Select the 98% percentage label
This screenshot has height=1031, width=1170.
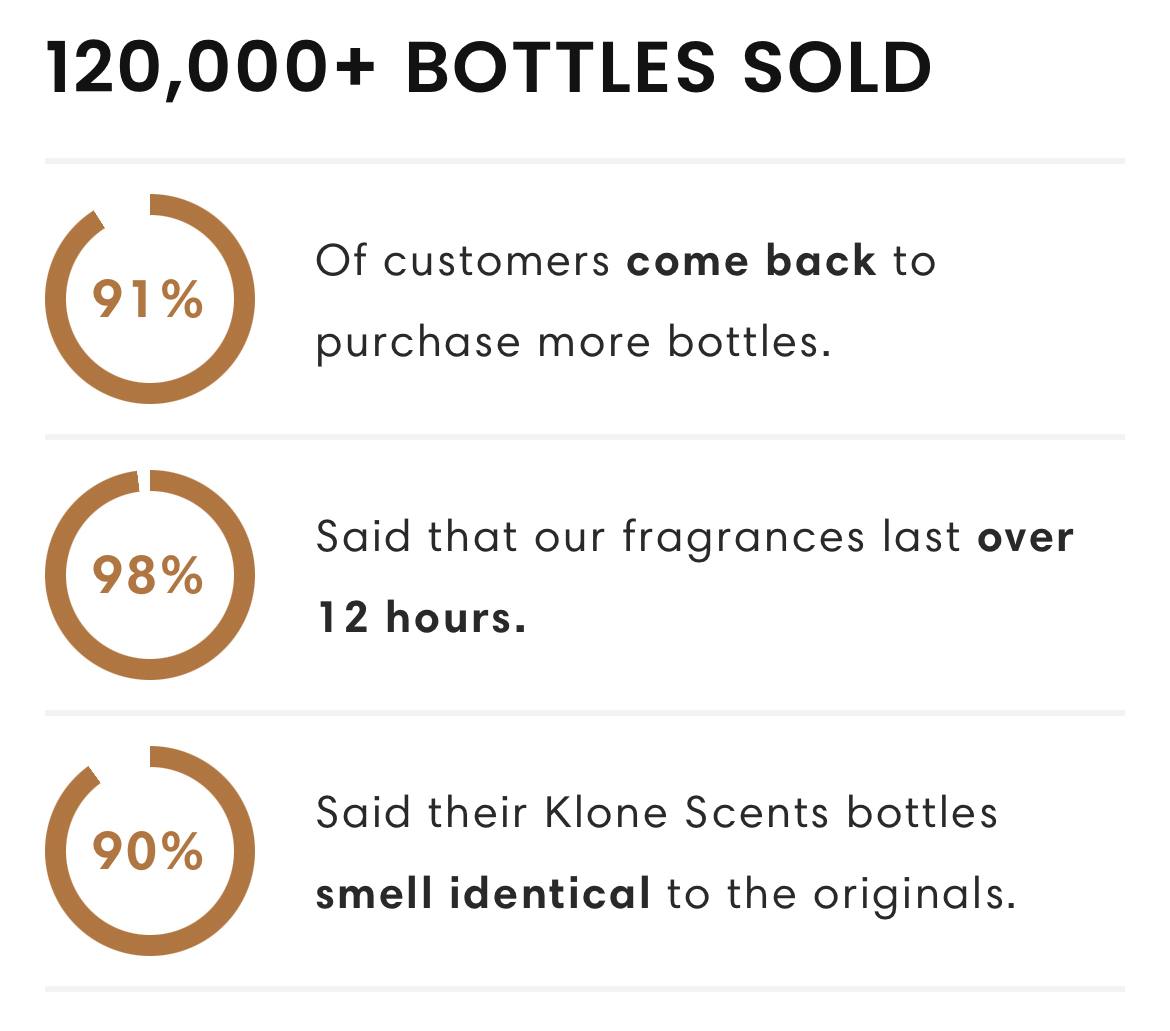click(148, 575)
